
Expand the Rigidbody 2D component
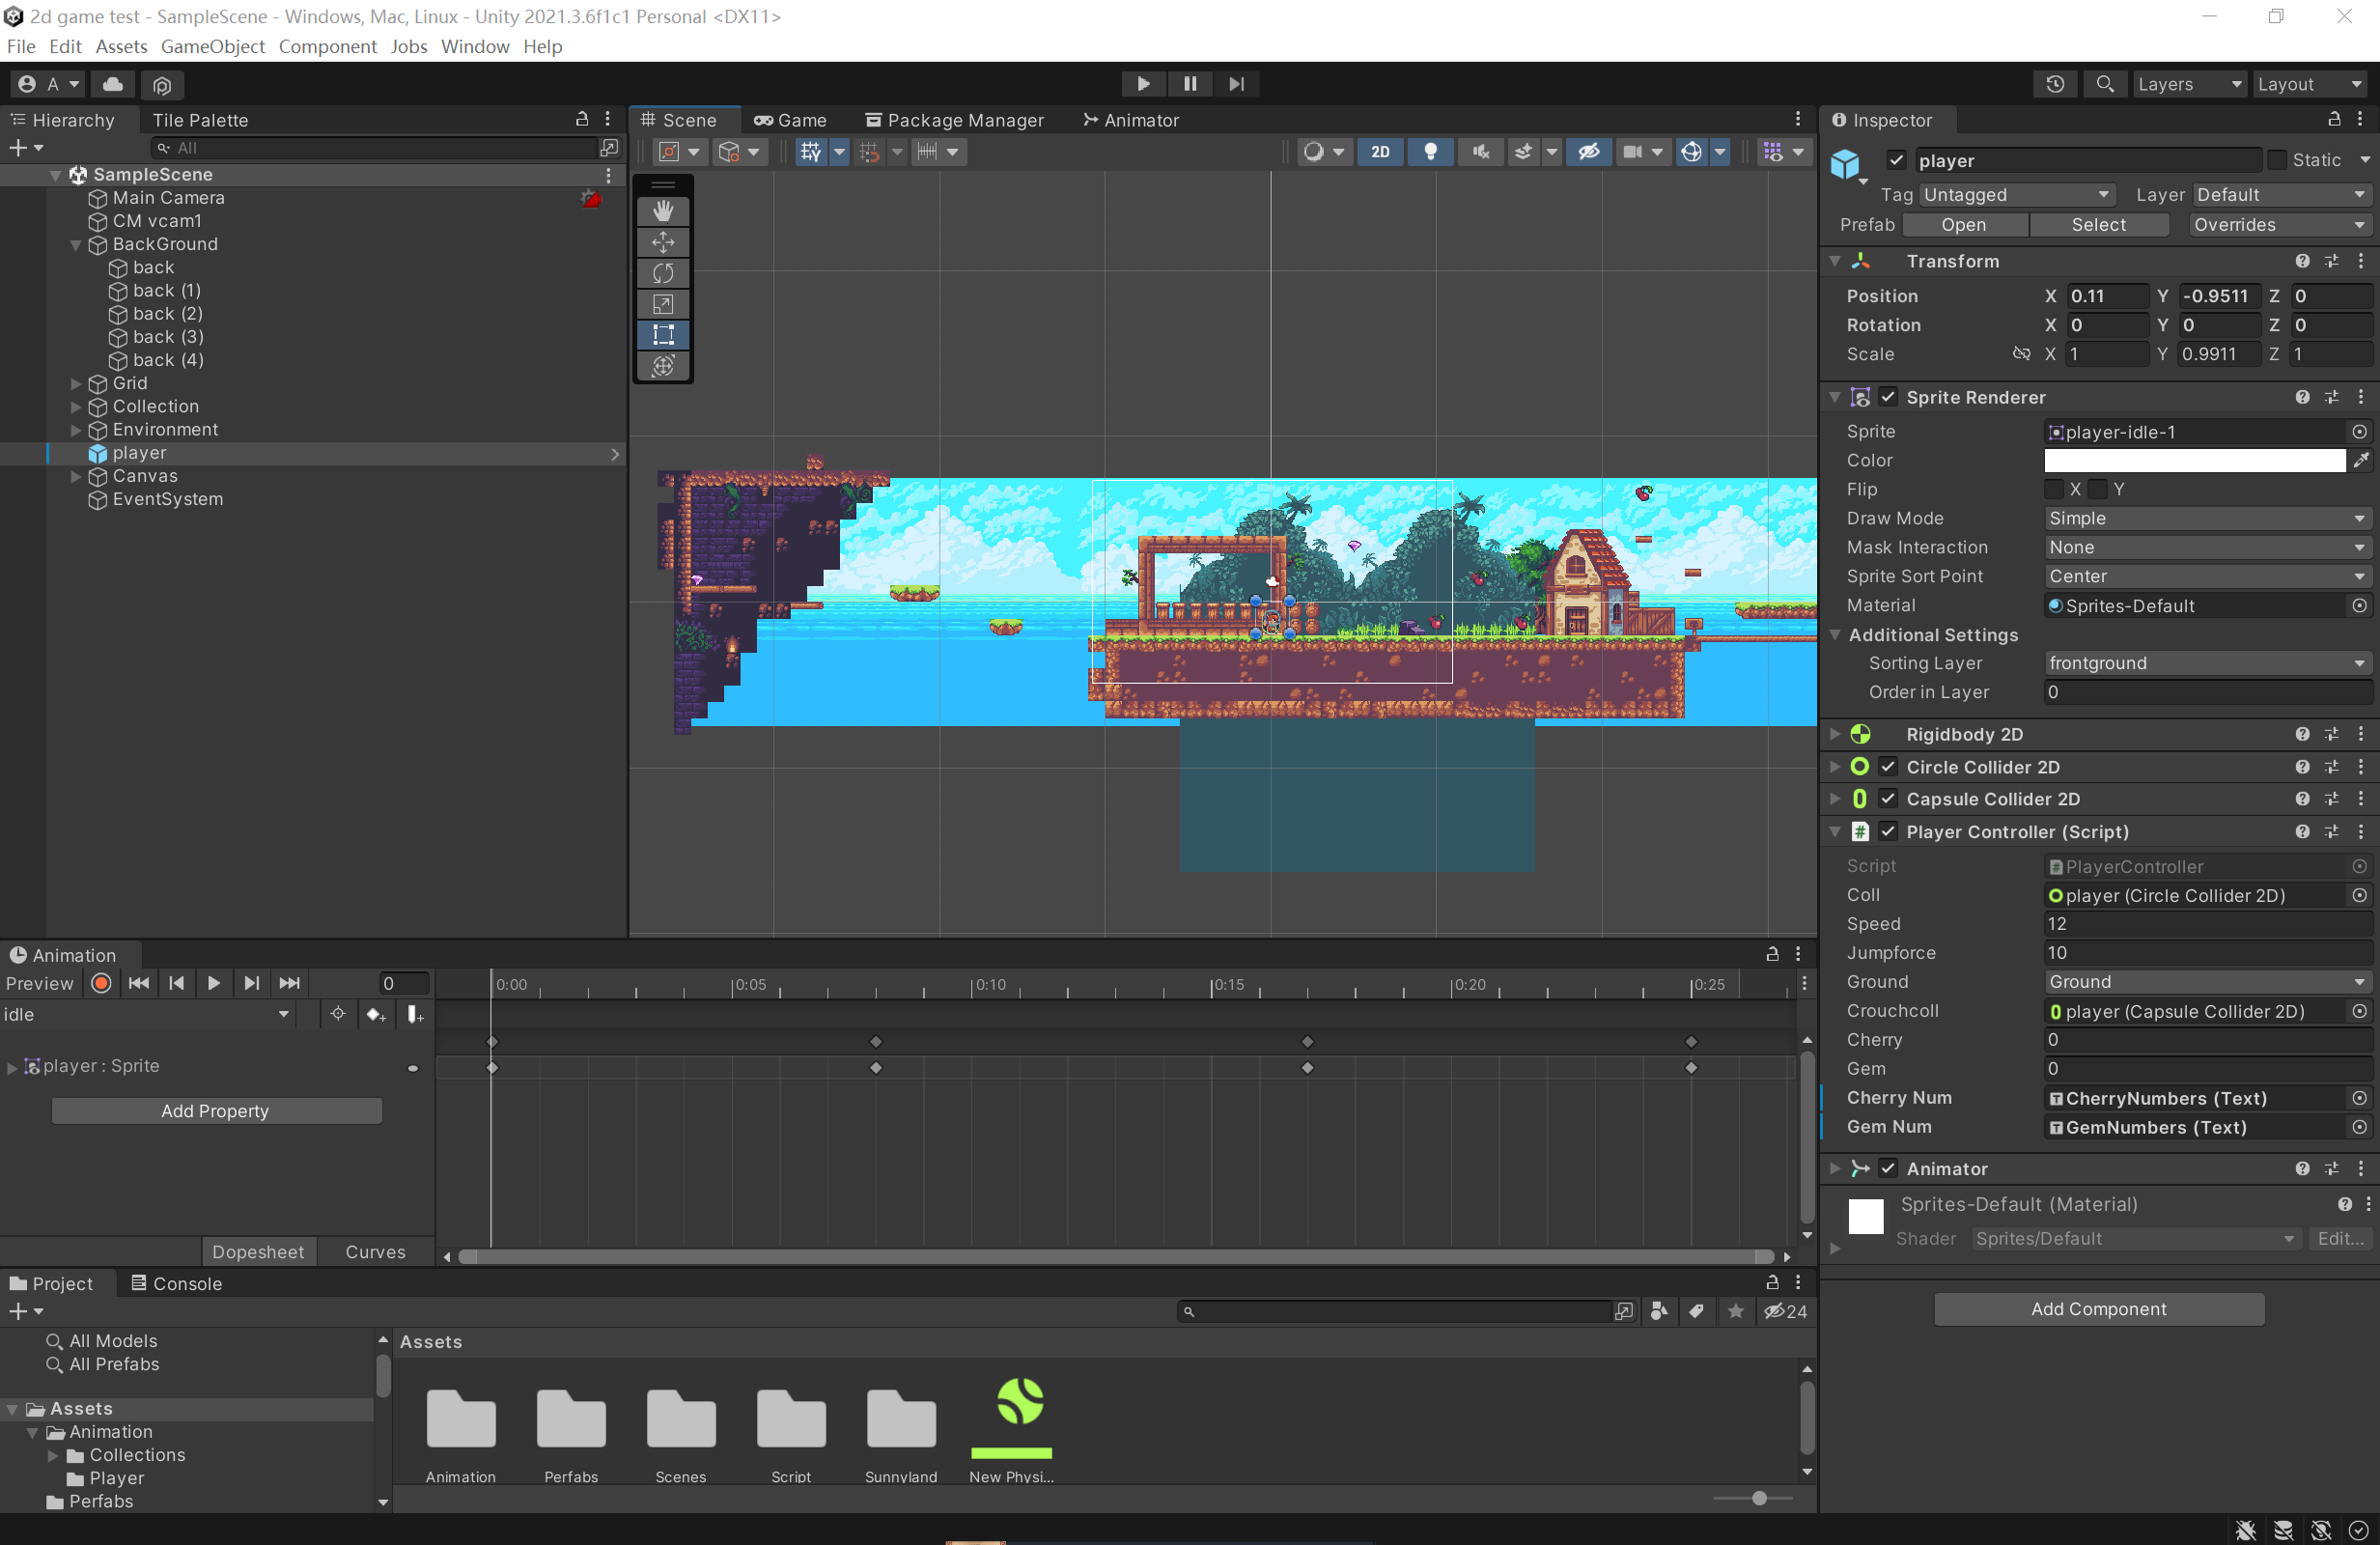click(1835, 734)
